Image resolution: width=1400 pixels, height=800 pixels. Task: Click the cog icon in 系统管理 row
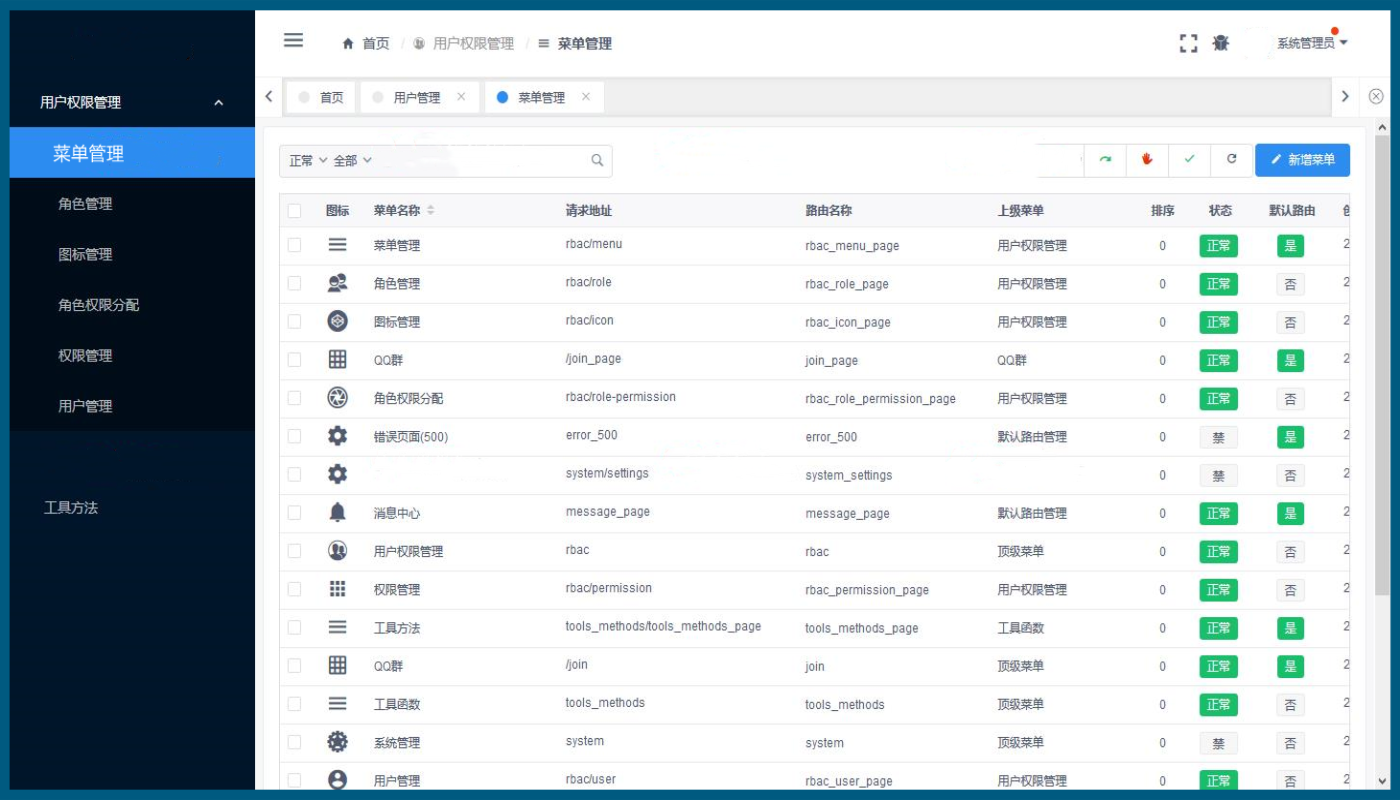[337, 742]
